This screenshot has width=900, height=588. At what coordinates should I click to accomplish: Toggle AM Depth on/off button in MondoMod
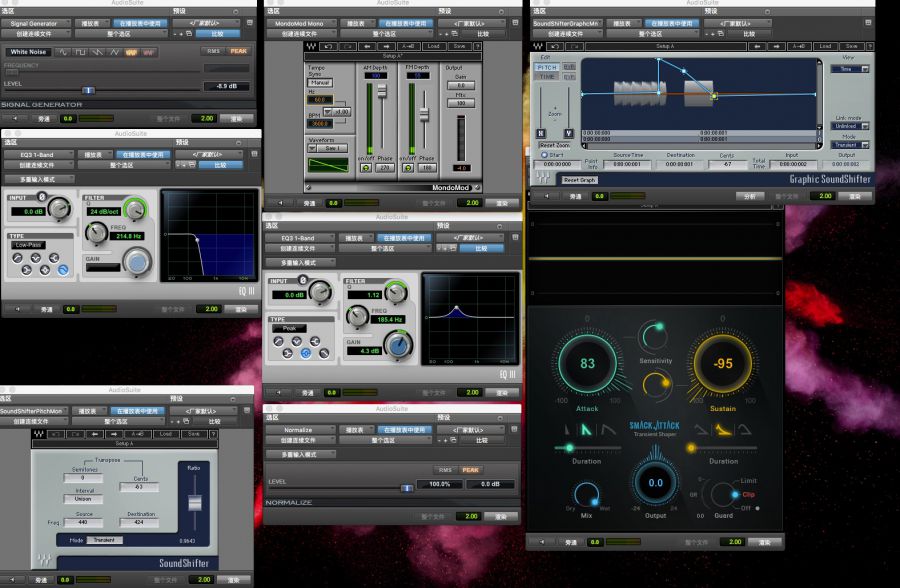pos(366,168)
